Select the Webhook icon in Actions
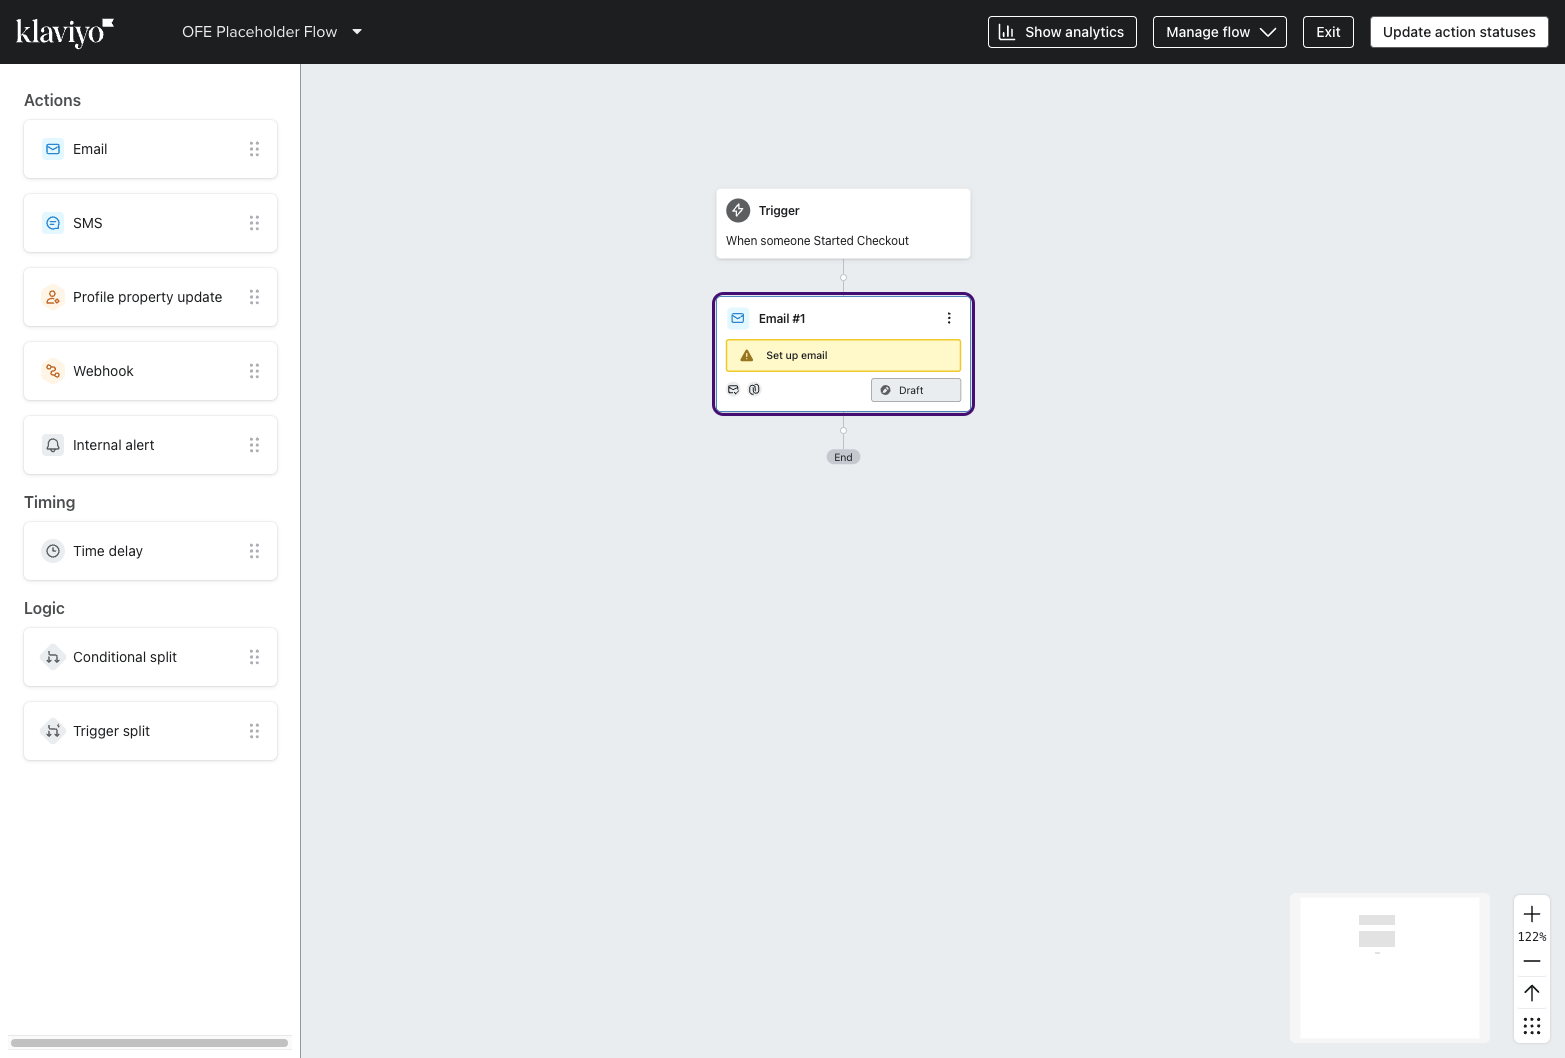Screen dimensions: 1565x1058 [52, 370]
